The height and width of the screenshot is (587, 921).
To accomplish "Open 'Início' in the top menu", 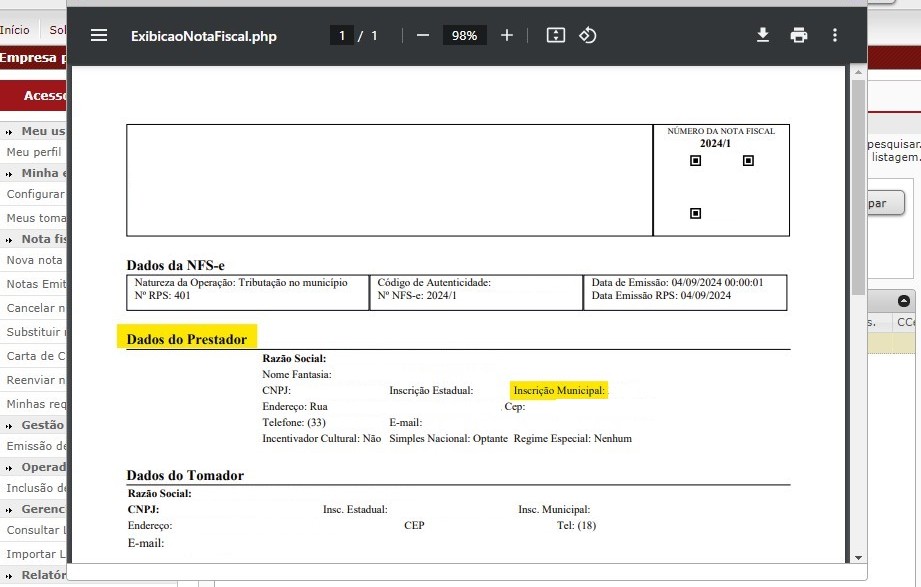I will point(15,30).
